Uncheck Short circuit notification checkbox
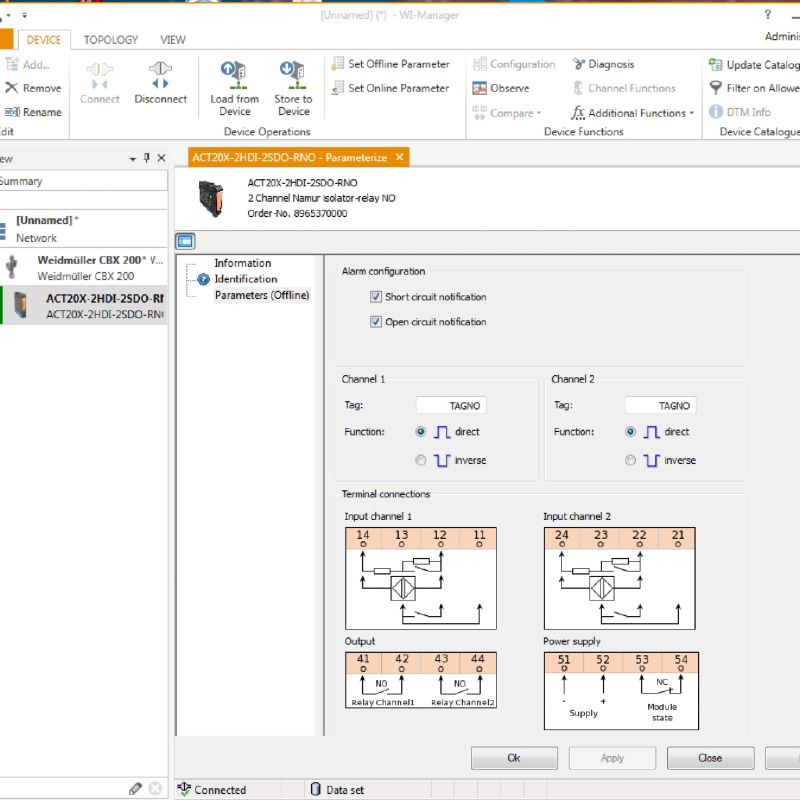 pos(376,297)
